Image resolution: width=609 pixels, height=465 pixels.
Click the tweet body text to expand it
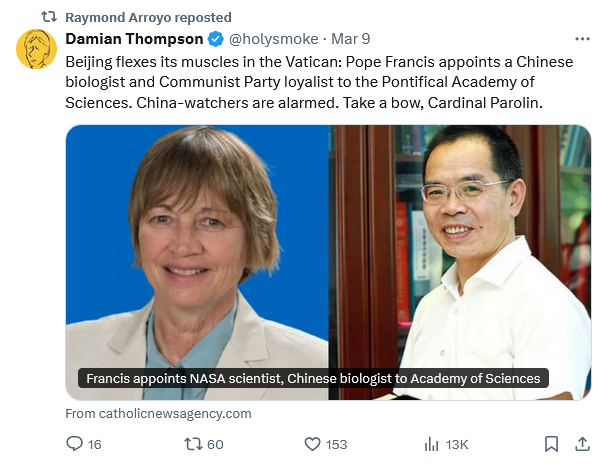[x=320, y=82]
